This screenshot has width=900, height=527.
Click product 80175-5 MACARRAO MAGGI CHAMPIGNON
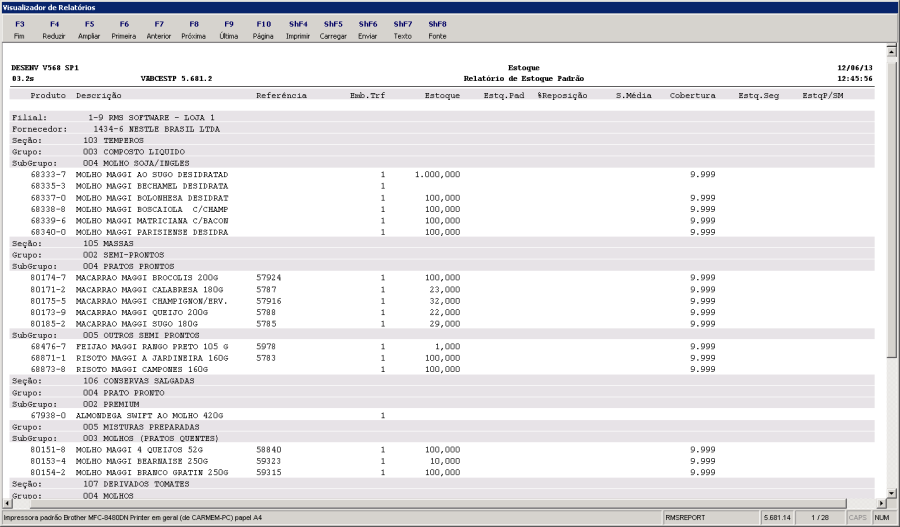point(442,301)
